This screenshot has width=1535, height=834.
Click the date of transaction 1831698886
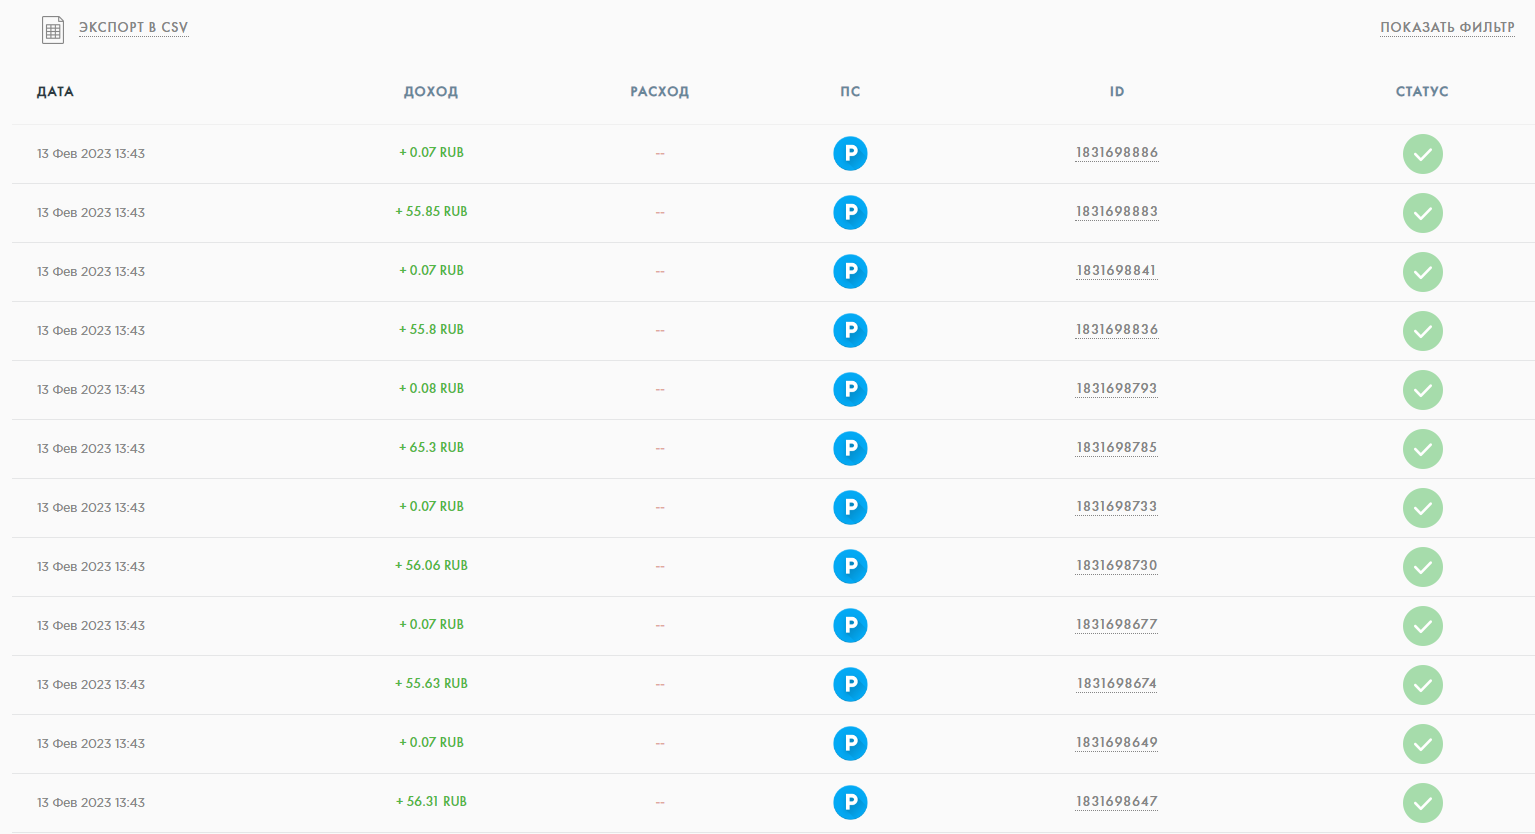coord(91,154)
